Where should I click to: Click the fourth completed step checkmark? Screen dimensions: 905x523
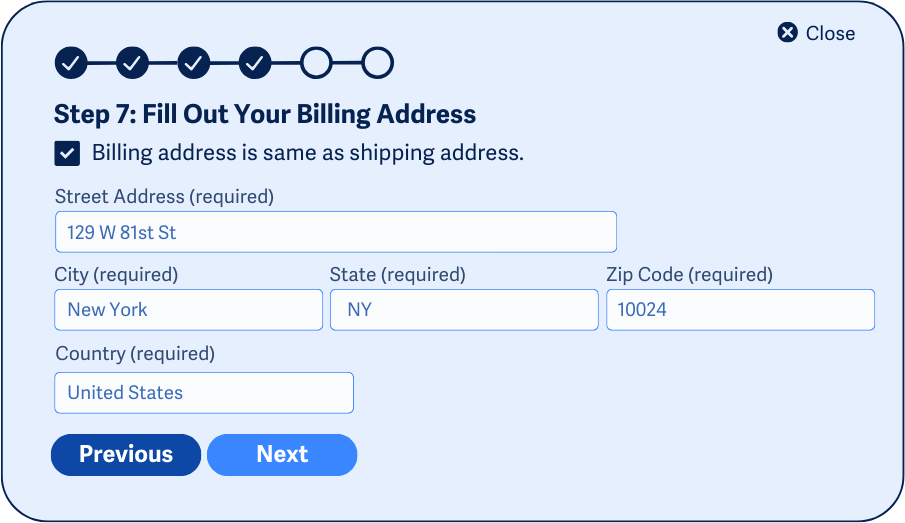point(255,63)
